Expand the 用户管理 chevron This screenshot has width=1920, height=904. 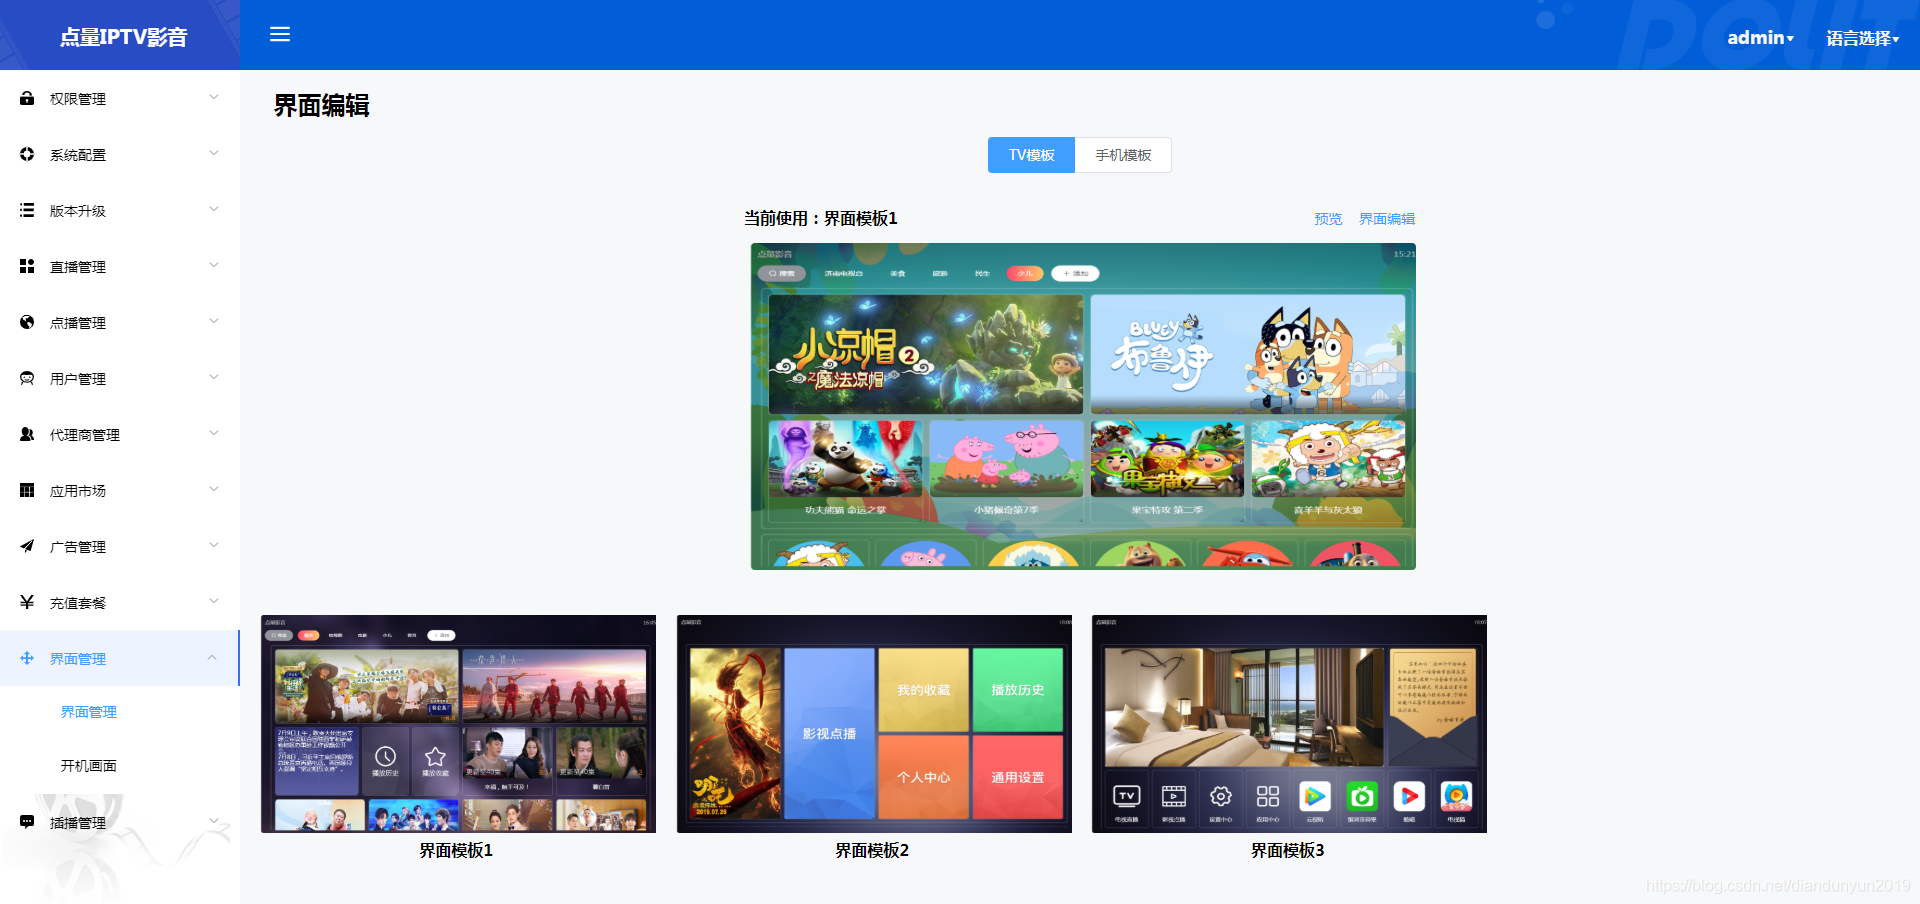[213, 377]
